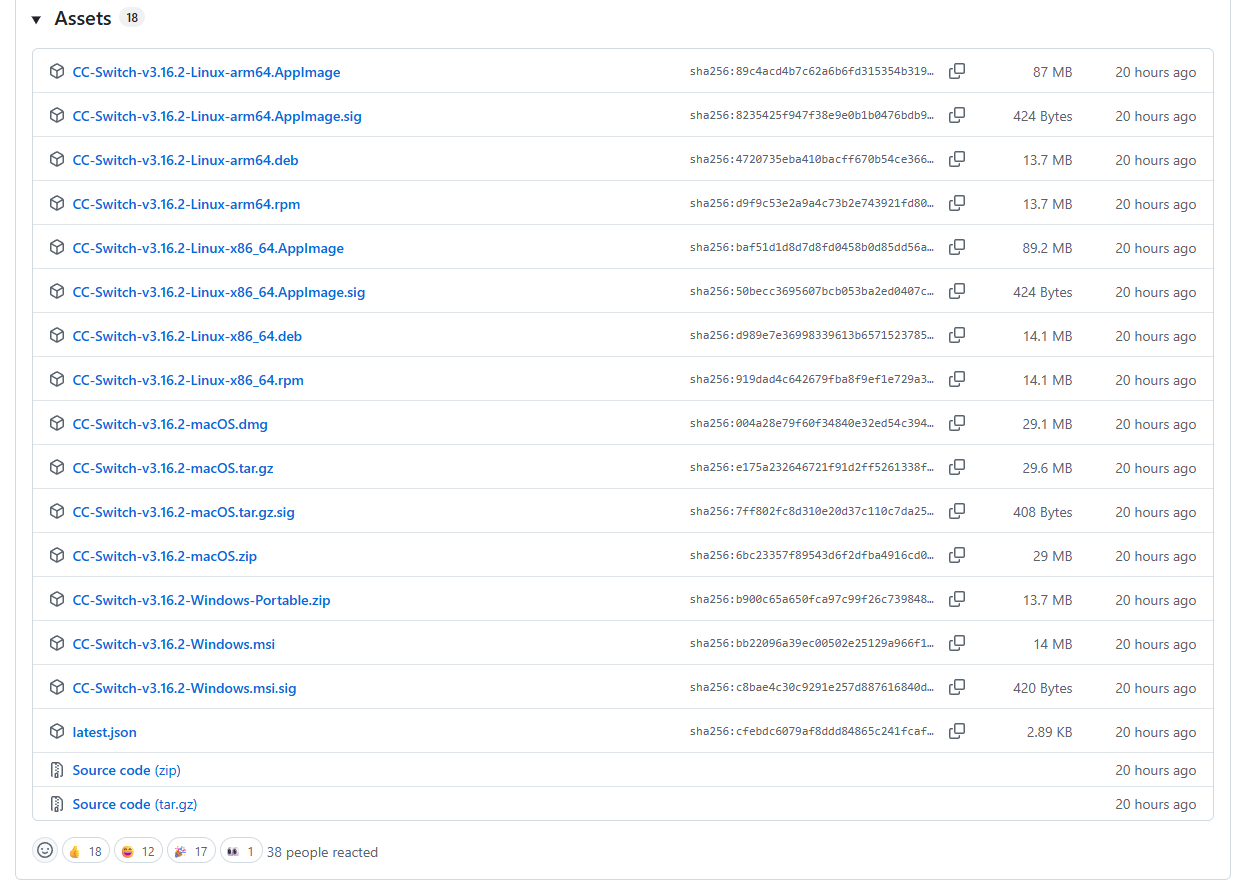Click the 420 Bytes file size
The width and height of the screenshot is (1245, 880).
click(1043, 688)
